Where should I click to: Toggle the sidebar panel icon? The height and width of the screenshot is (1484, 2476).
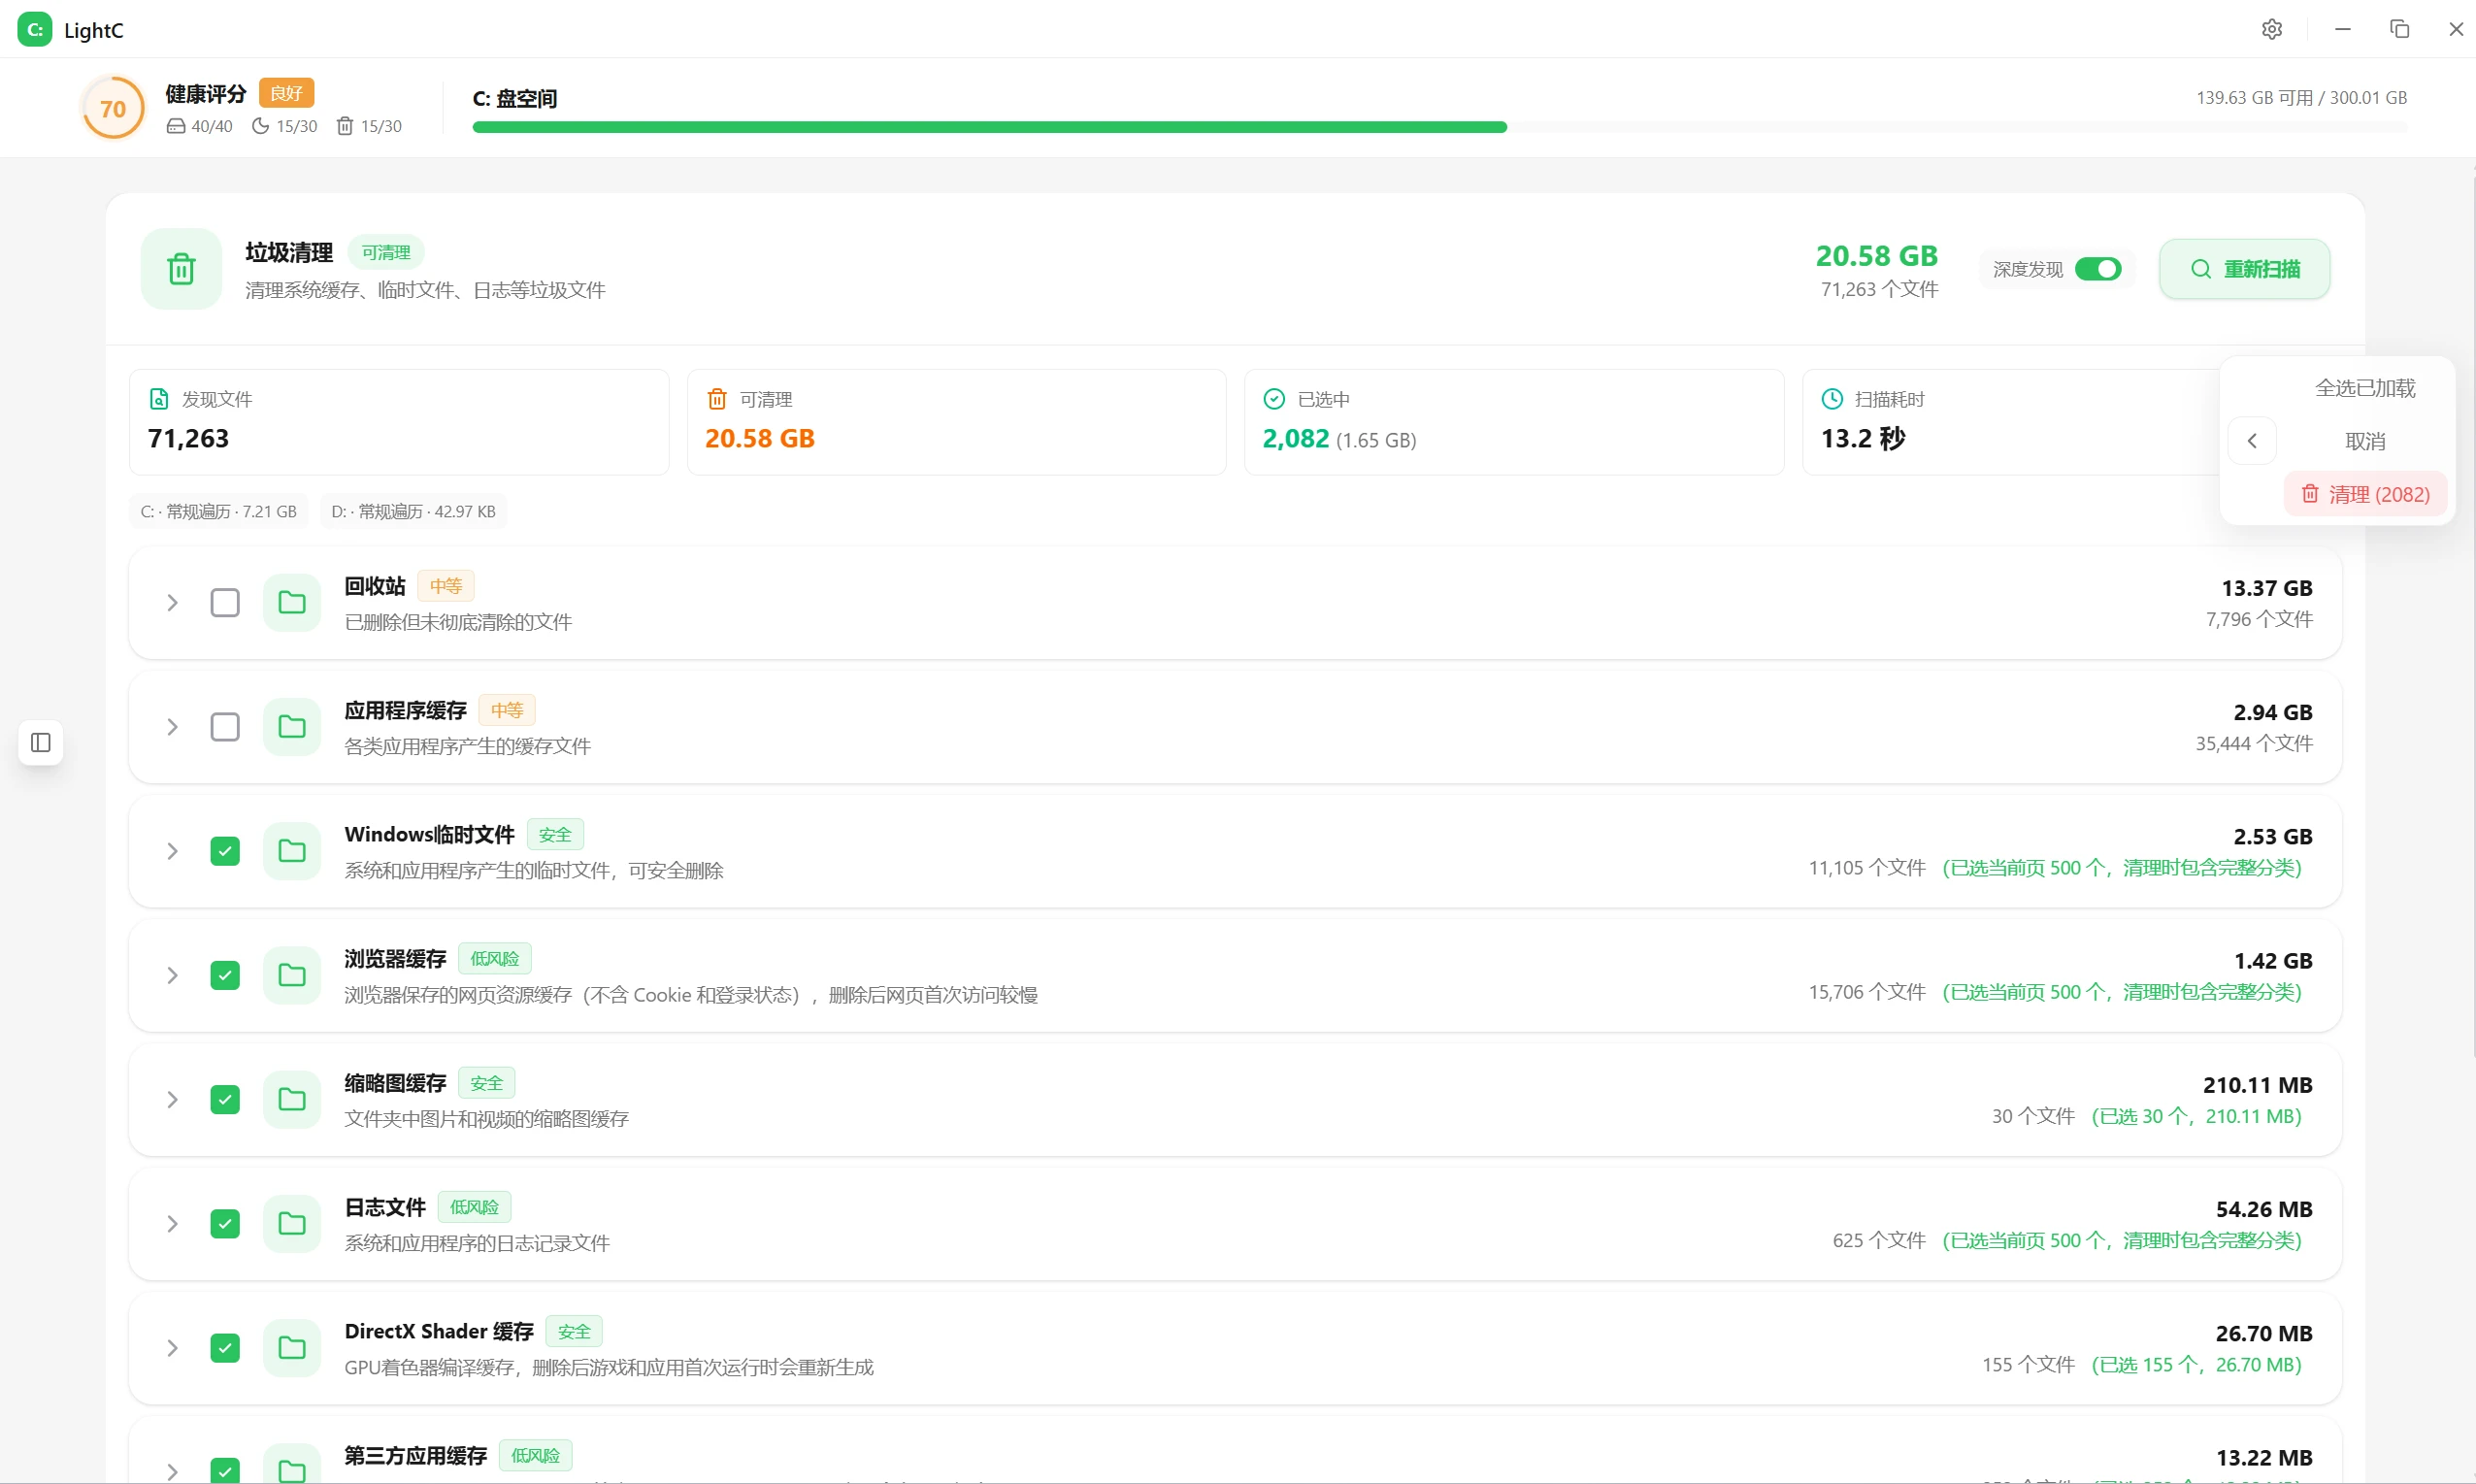coord(41,742)
